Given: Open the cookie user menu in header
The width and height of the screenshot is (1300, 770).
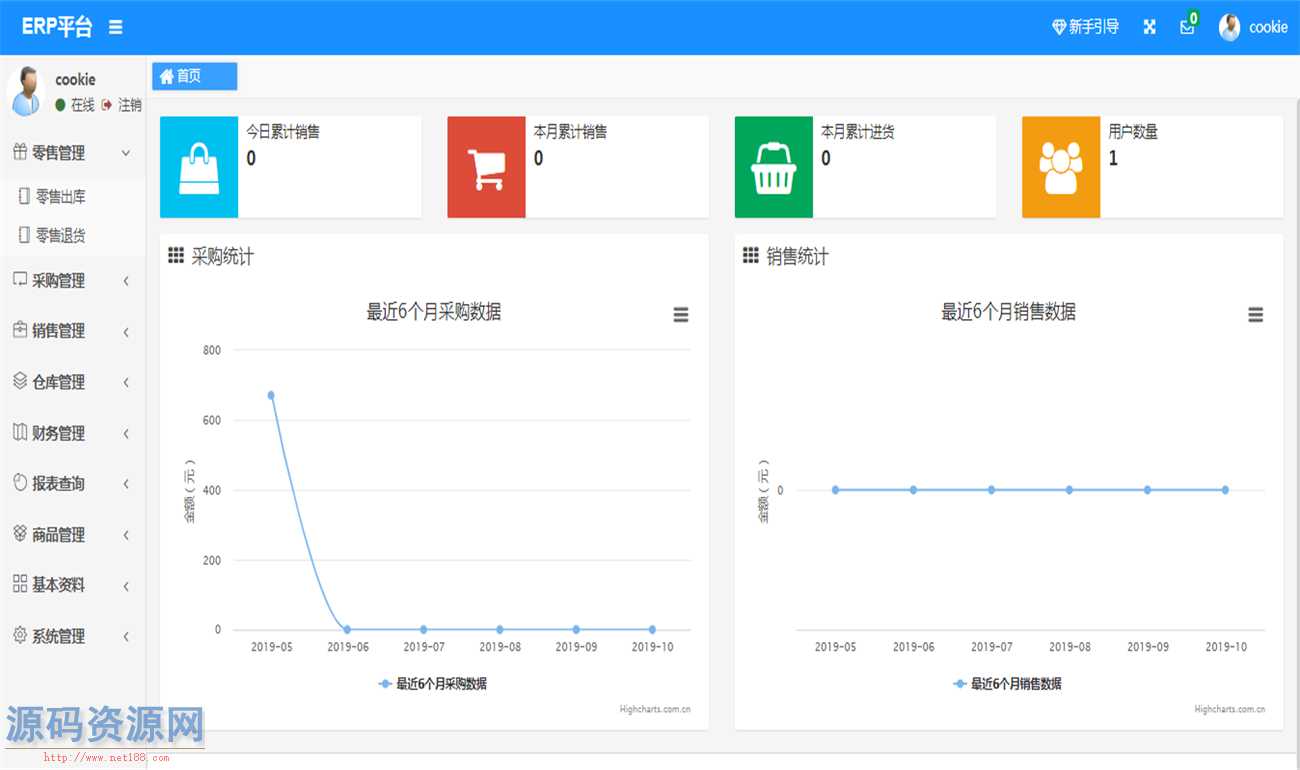Looking at the screenshot, I should click(1254, 27).
